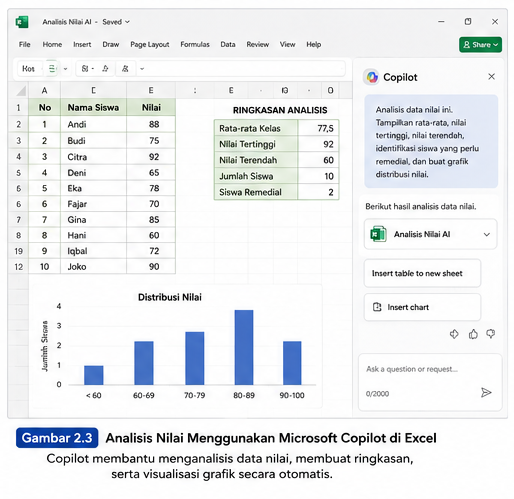This screenshot has height=499, width=514.
Task: Close the Excel window
Action: point(495,22)
